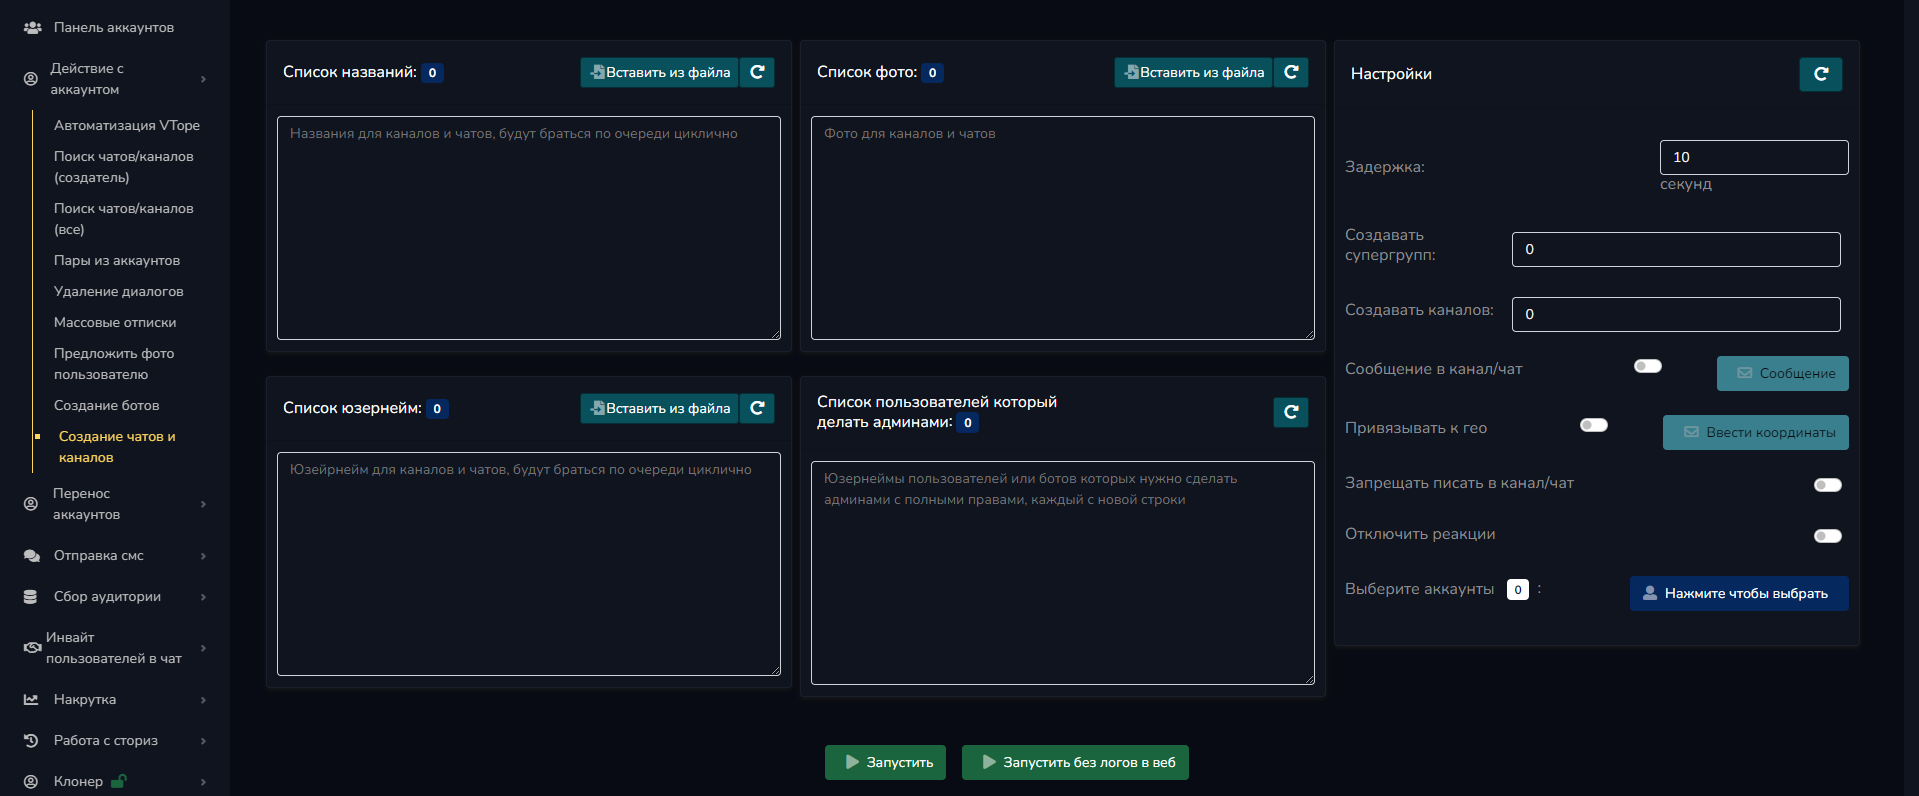Click the Действие с аккаунтом sidebar icon
This screenshot has height=796, width=1919.
tap(31, 79)
